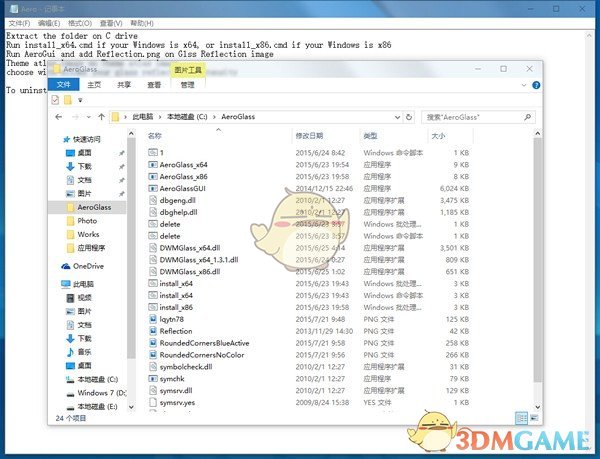
Task: Open OneDrive in the navigation pane
Action: [x=82, y=266]
